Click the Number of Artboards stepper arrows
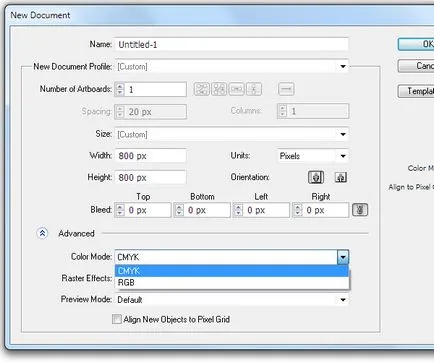The image size is (434, 363). coord(120,89)
